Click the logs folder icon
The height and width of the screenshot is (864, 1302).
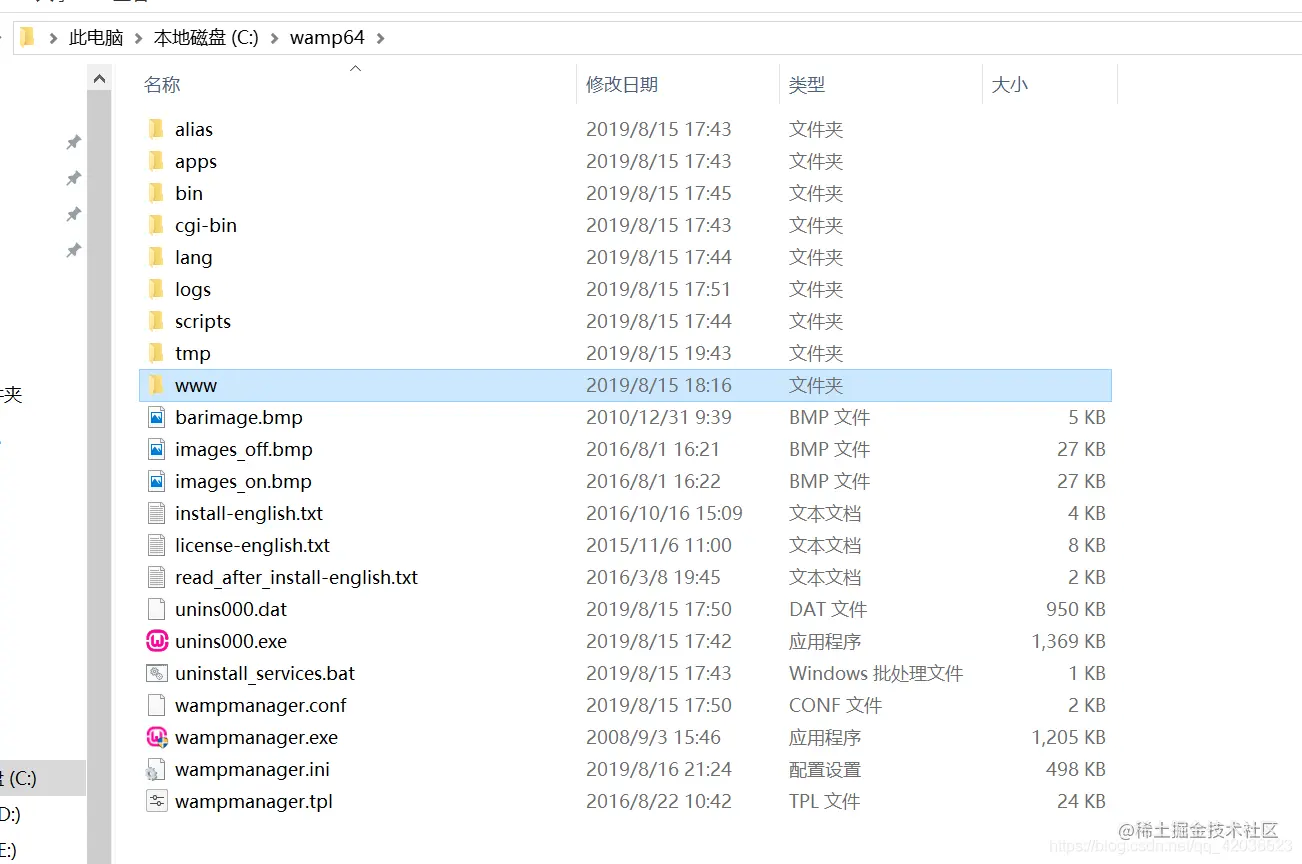156,289
